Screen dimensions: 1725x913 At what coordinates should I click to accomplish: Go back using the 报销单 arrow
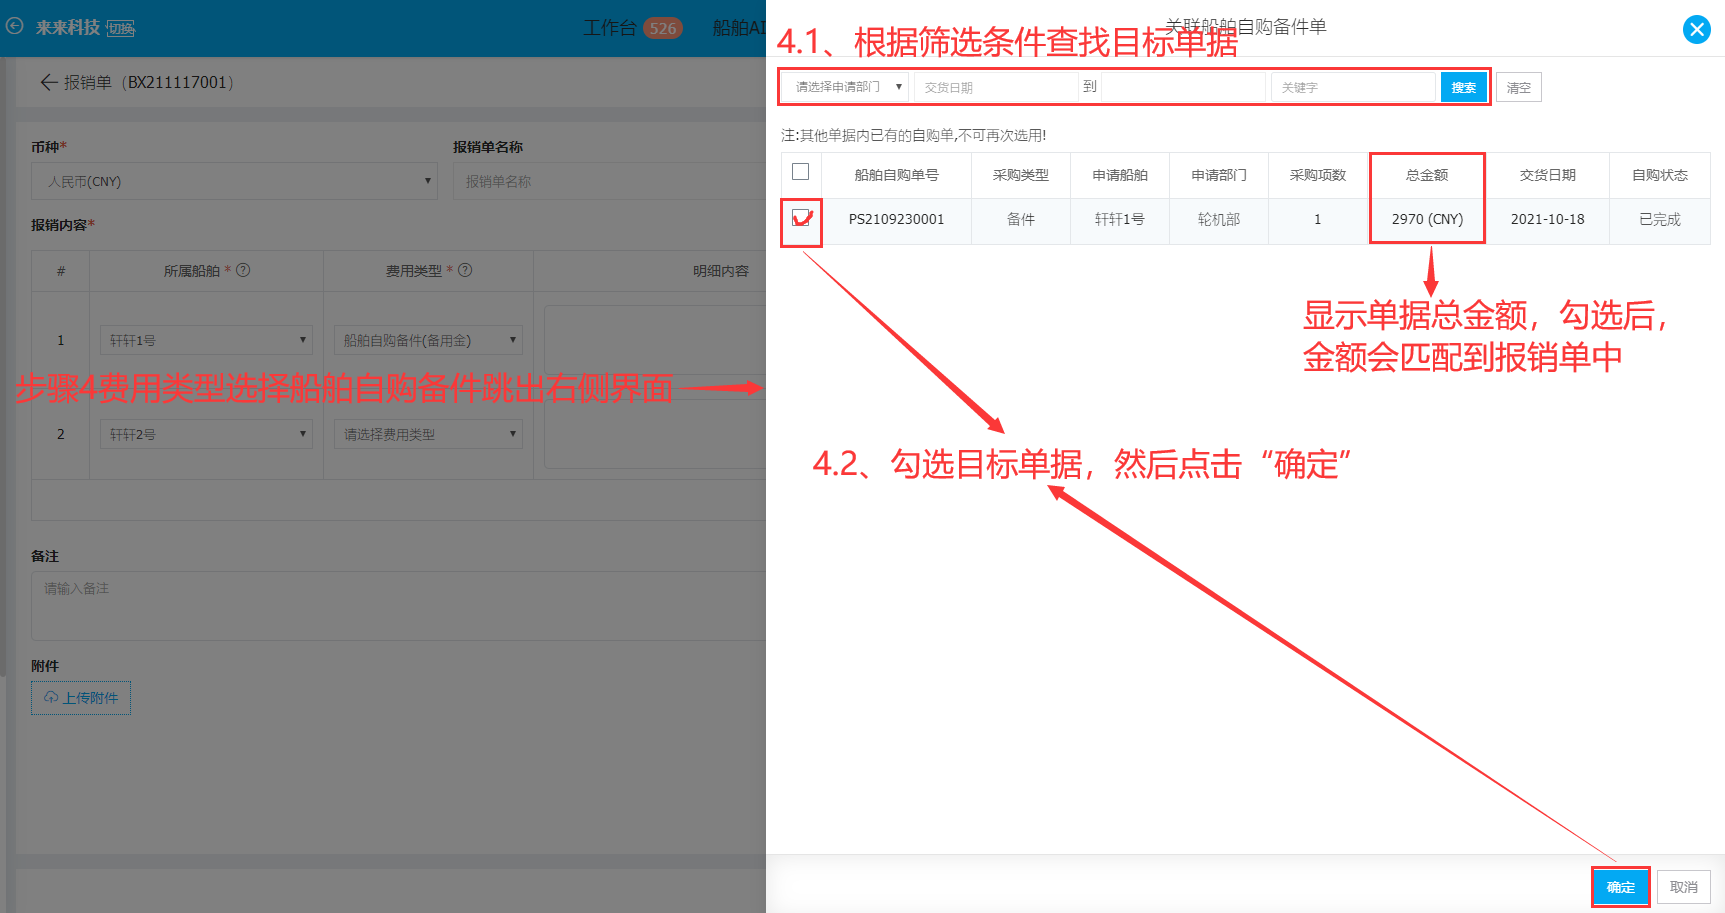[x=48, y=82]
